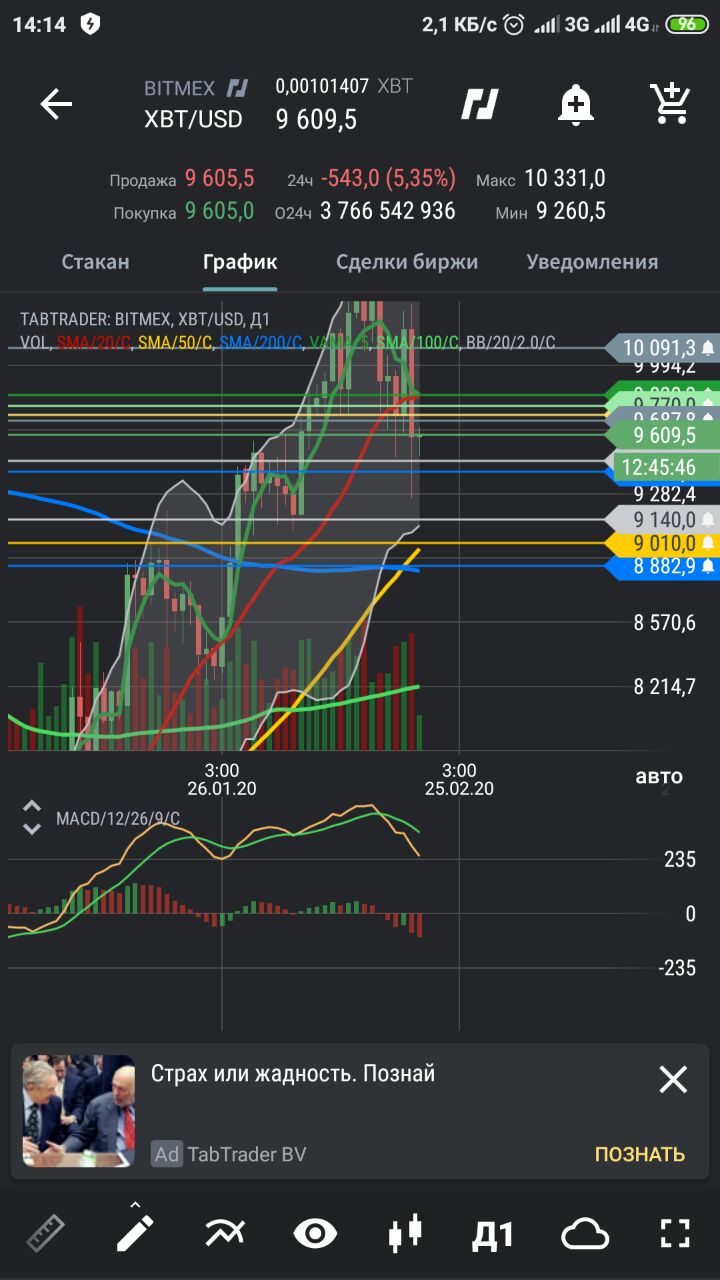Tap the date label 25.02.20
This screenshot has width=720, height=1280.
pyautogui.click(x=459, y=788)
